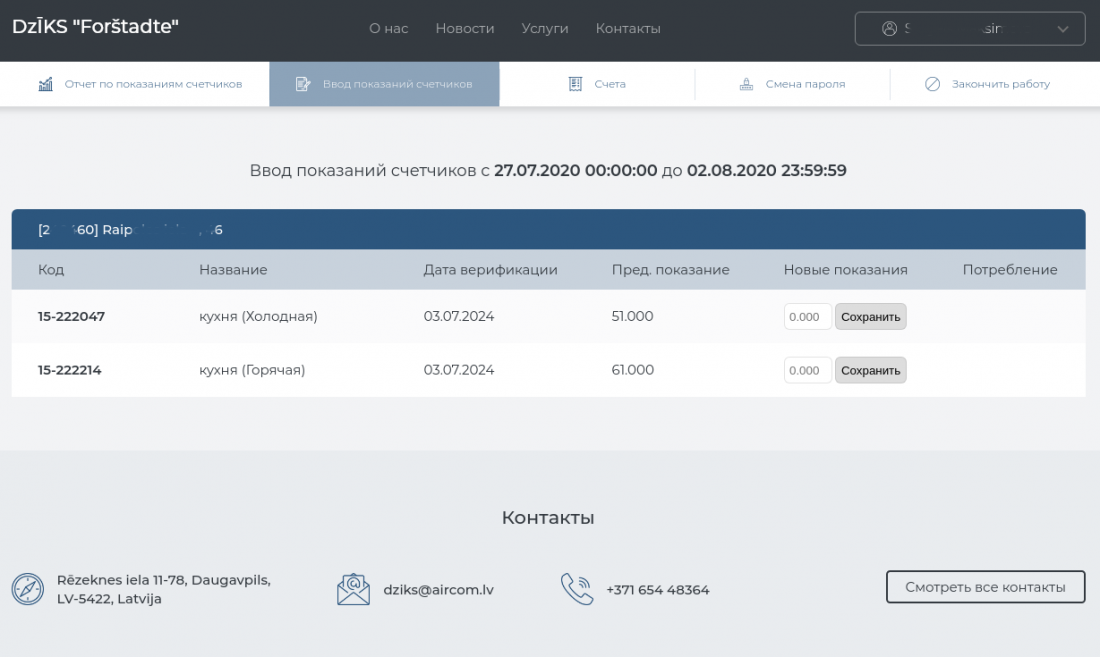The height and width of the screenshot is (657, 1100).
Task: Click the user profile avatar icon
Action: click(889, 29)
